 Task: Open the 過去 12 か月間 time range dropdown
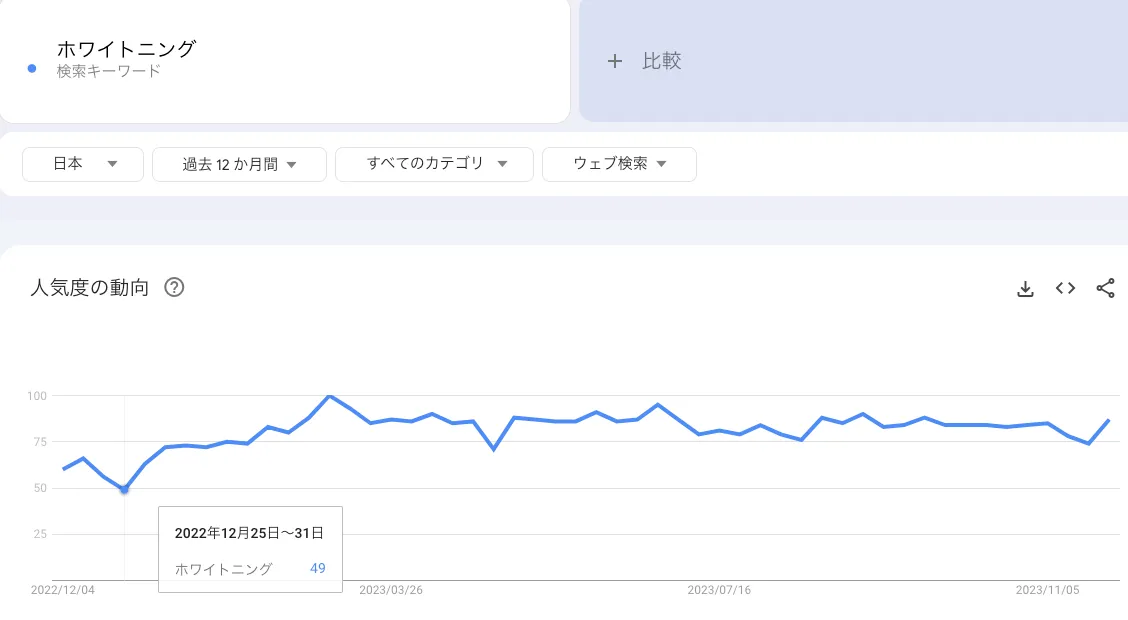[x=239, y=164]
